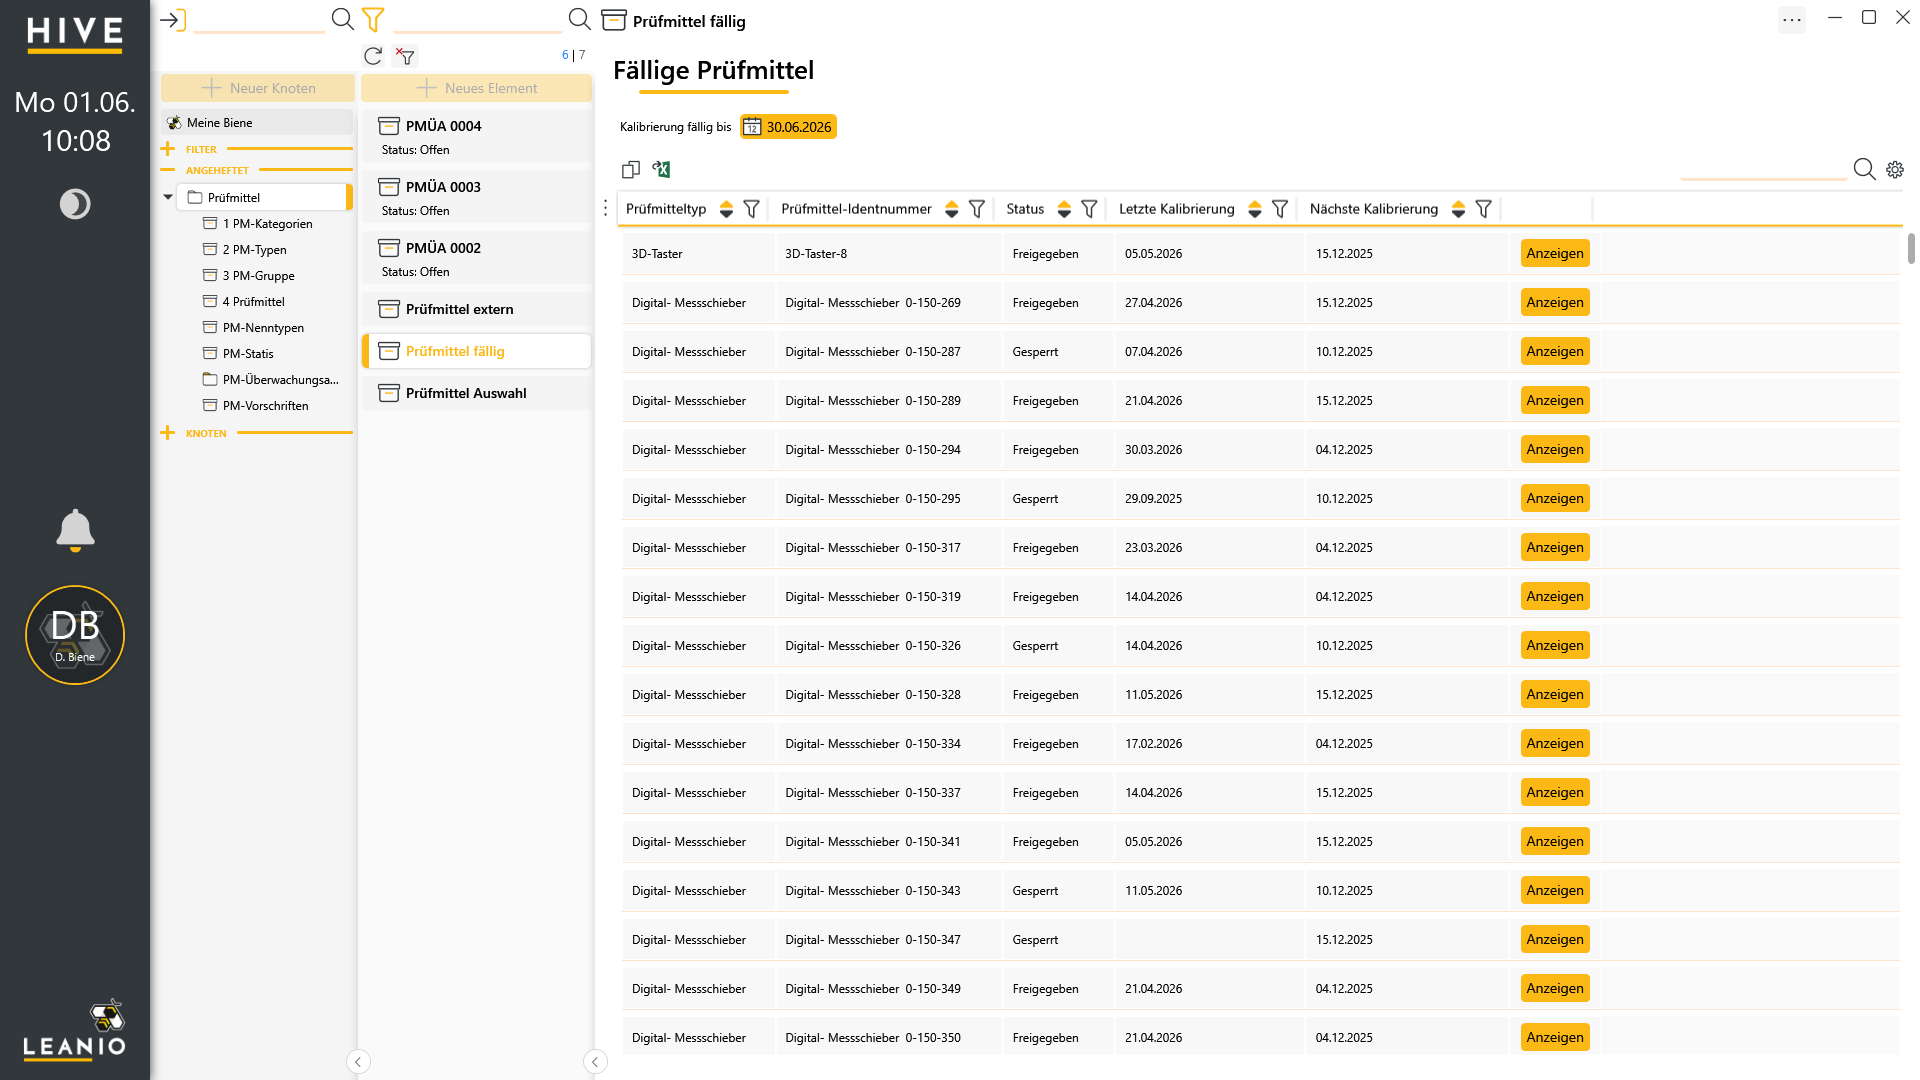Sort by Prüfmitteltyp column
This screenshot has width=1920, height=1080.
pyautogui.click(x=727, y=209)
